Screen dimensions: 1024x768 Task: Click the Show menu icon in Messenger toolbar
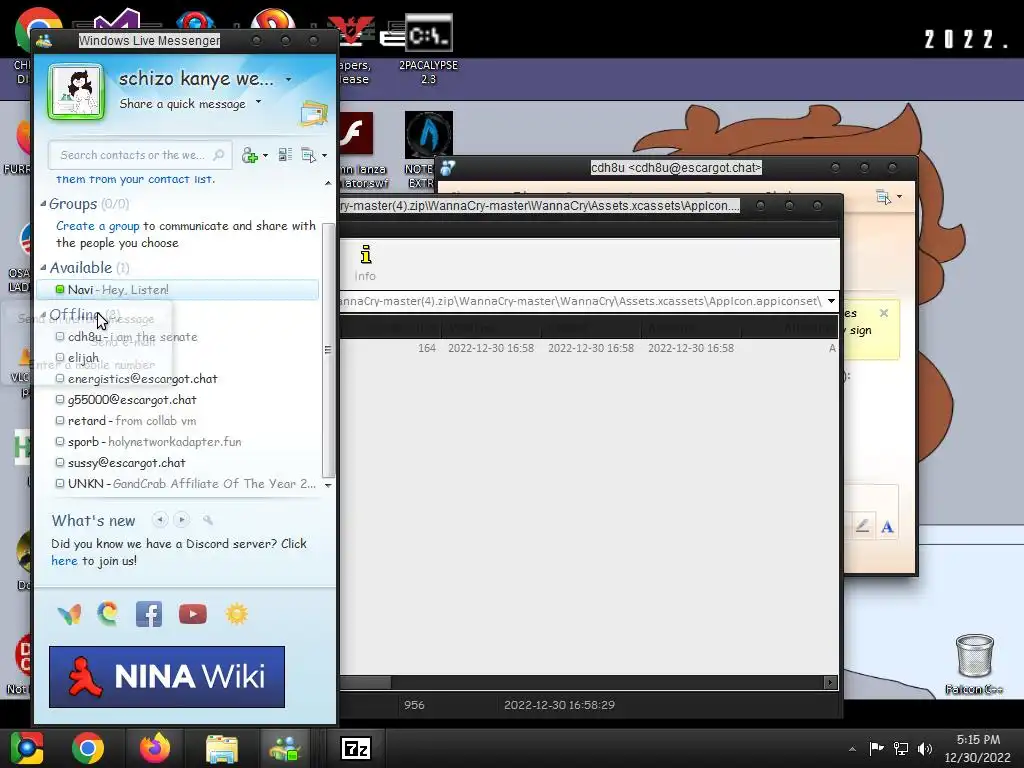click(x=308, y=155)
